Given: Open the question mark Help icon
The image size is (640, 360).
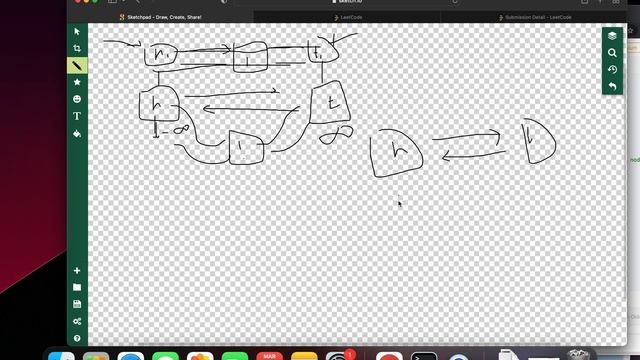Looking at the screenshot, I should 77,338.
